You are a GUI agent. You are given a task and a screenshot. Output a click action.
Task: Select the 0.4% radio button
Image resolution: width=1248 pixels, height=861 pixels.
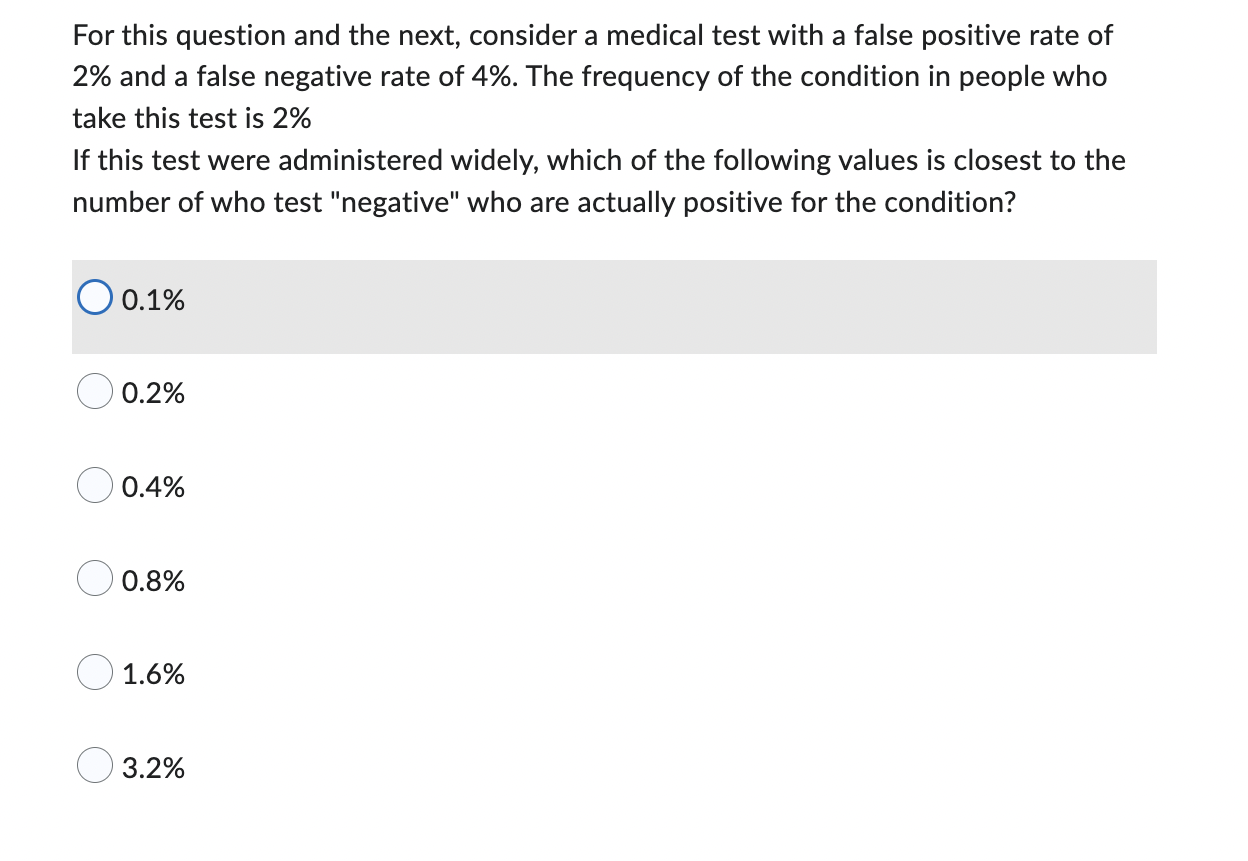[x=94, y=484]
